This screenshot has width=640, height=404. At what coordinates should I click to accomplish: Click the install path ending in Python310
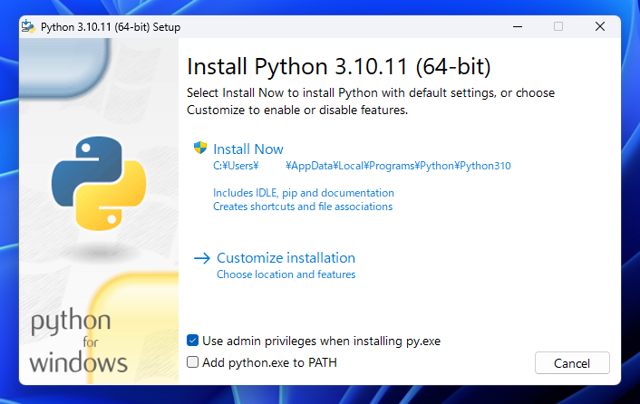(x=362, y=166)
